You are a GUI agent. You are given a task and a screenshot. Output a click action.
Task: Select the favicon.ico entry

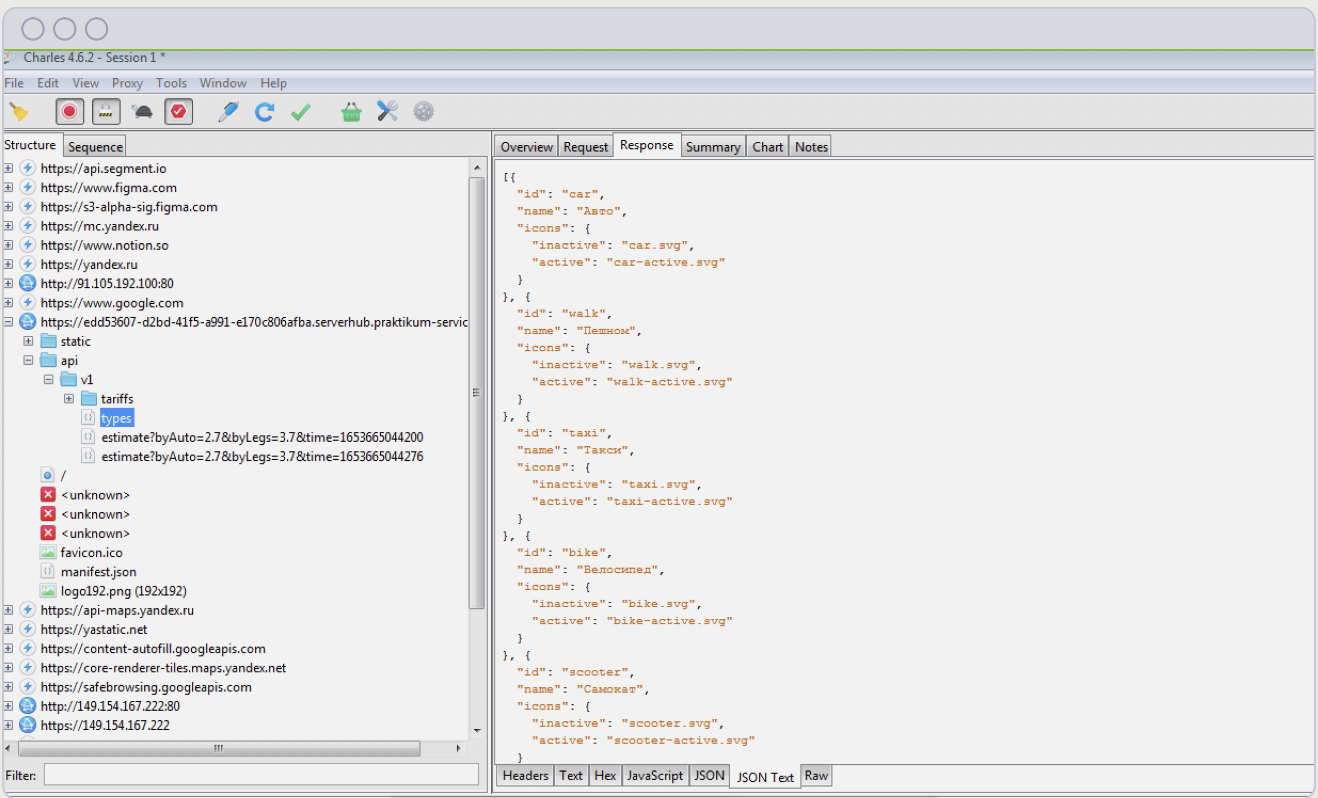tap(91, 552)
